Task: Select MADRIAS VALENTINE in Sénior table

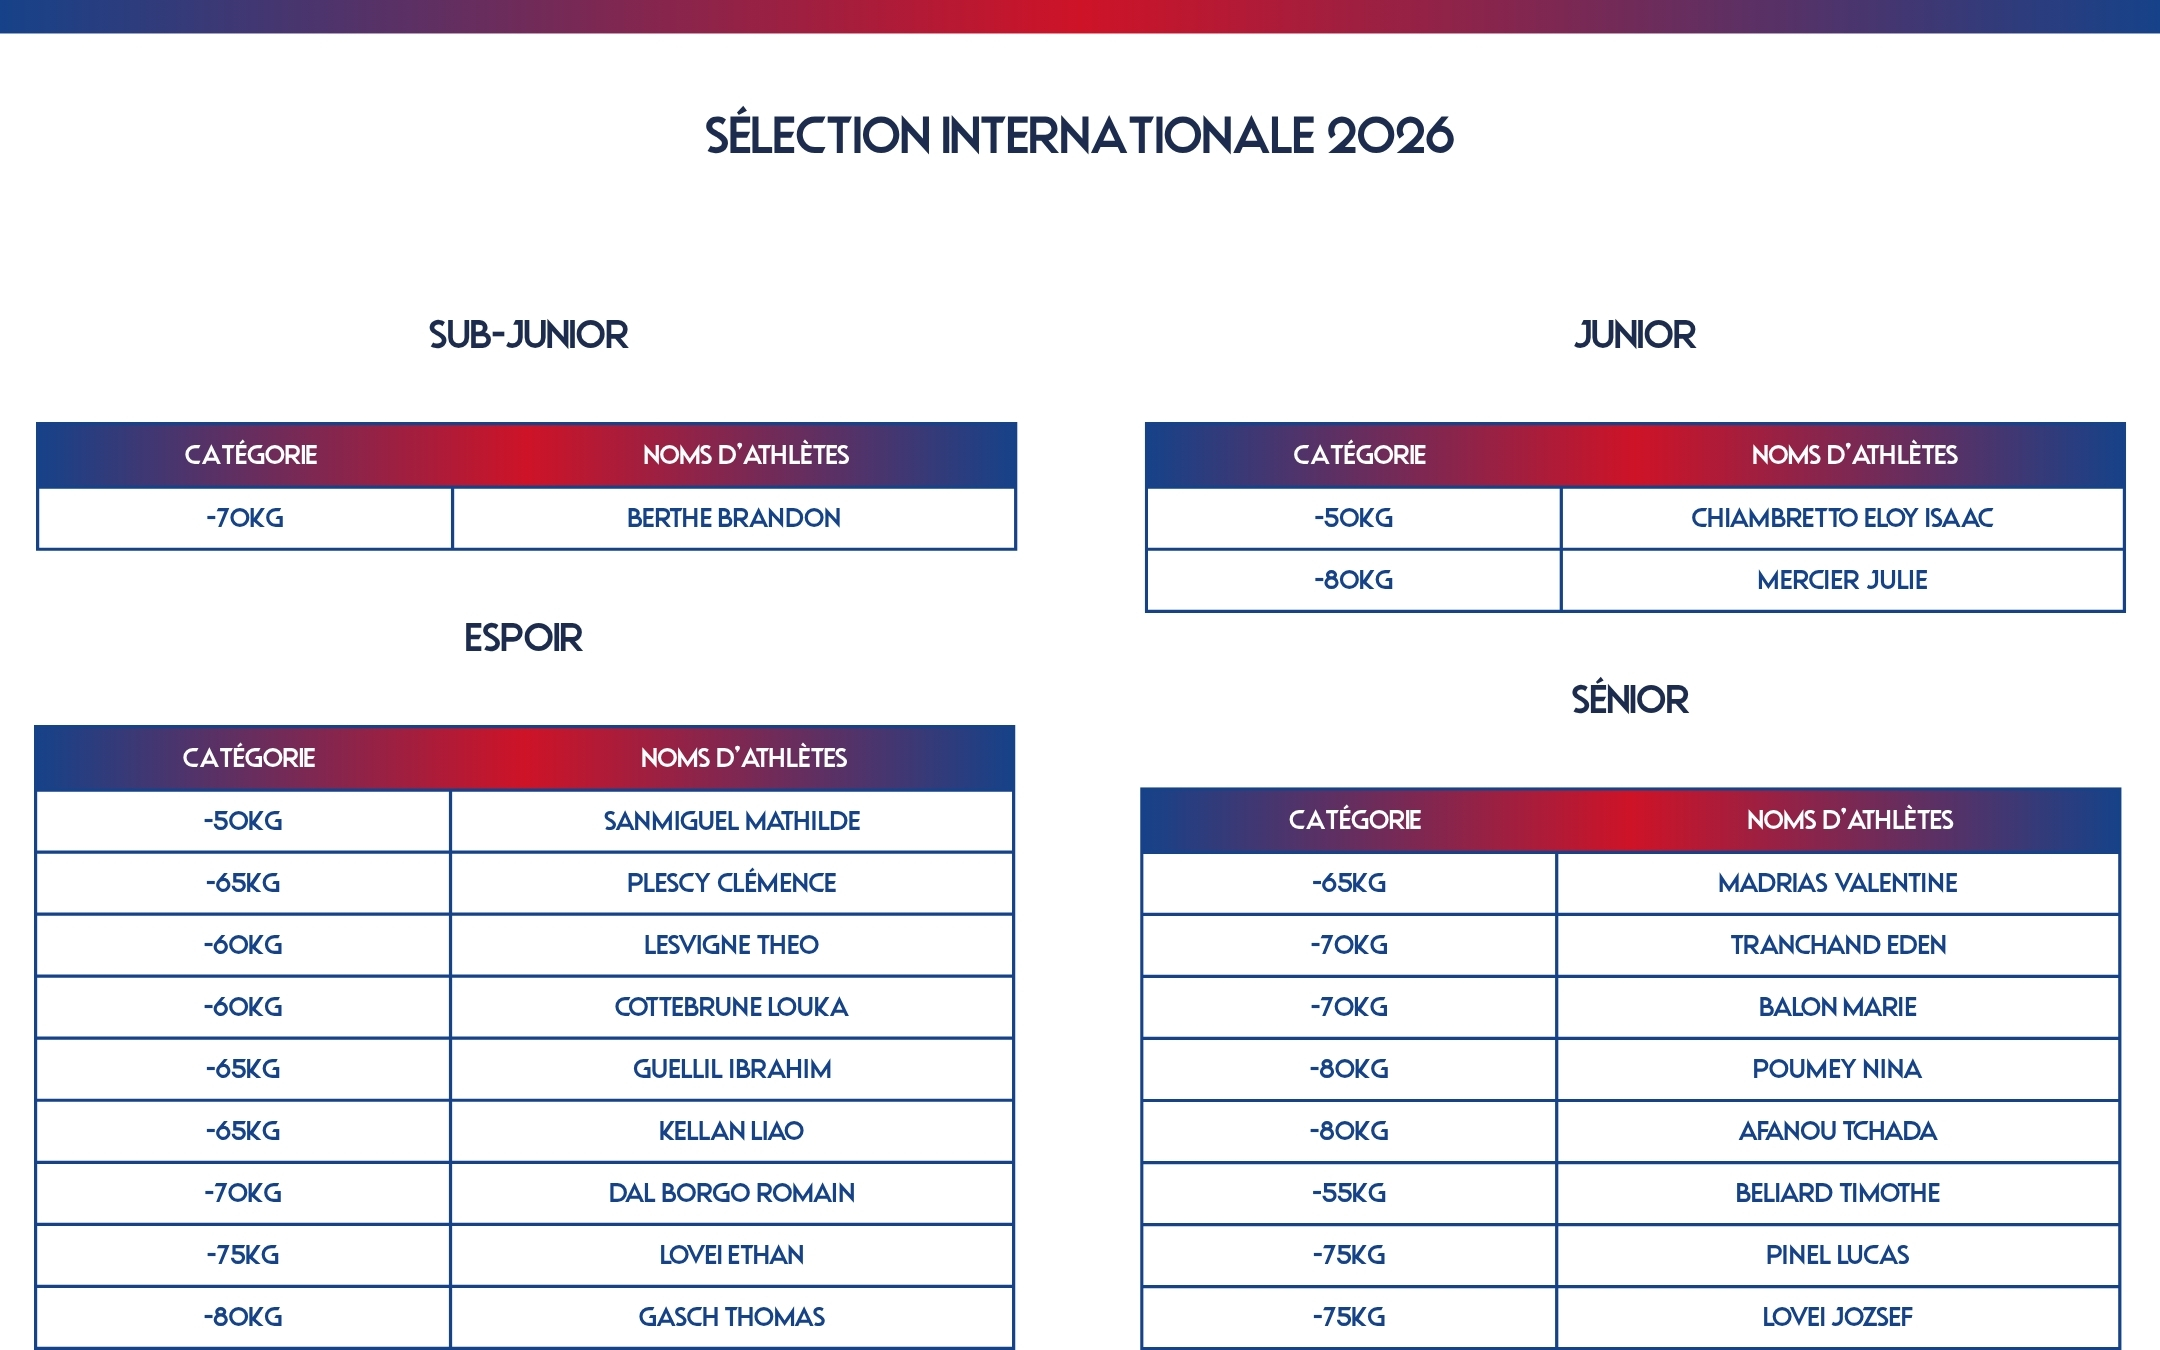Action: [1838, 883]
